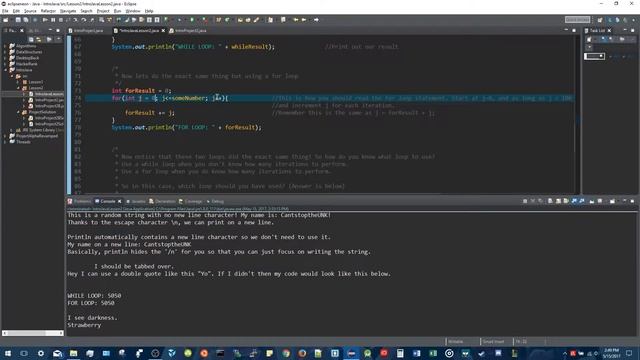The width and height of the screenshot is (640, 360).
Task: Switch to the Debug tab
Action: [x=215, y=201]
